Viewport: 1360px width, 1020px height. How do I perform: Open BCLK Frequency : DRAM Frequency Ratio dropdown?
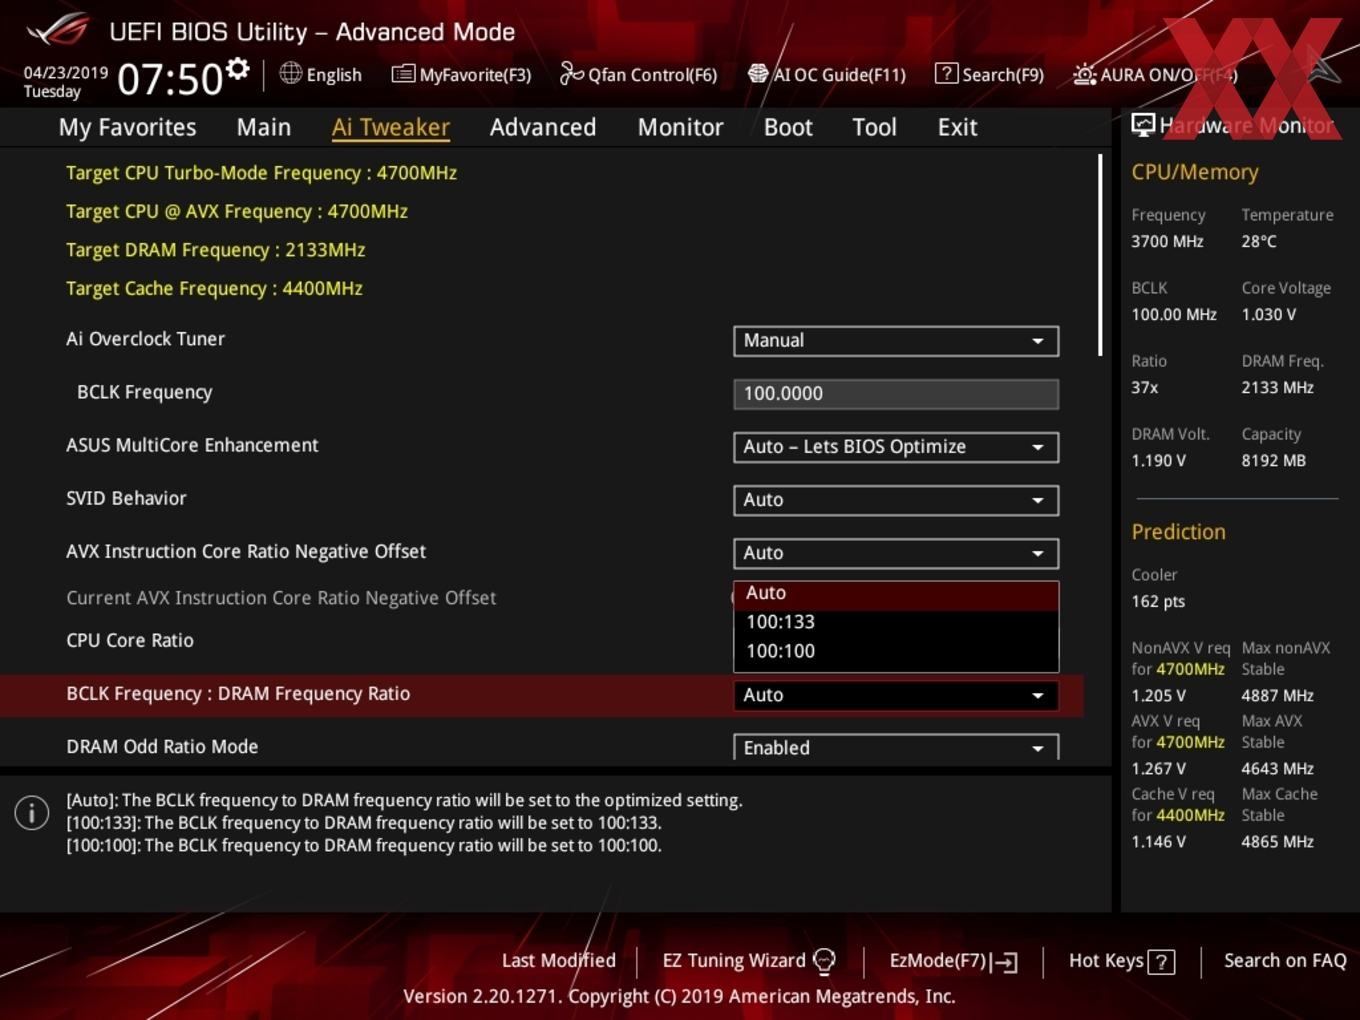(x=896, y=695)
